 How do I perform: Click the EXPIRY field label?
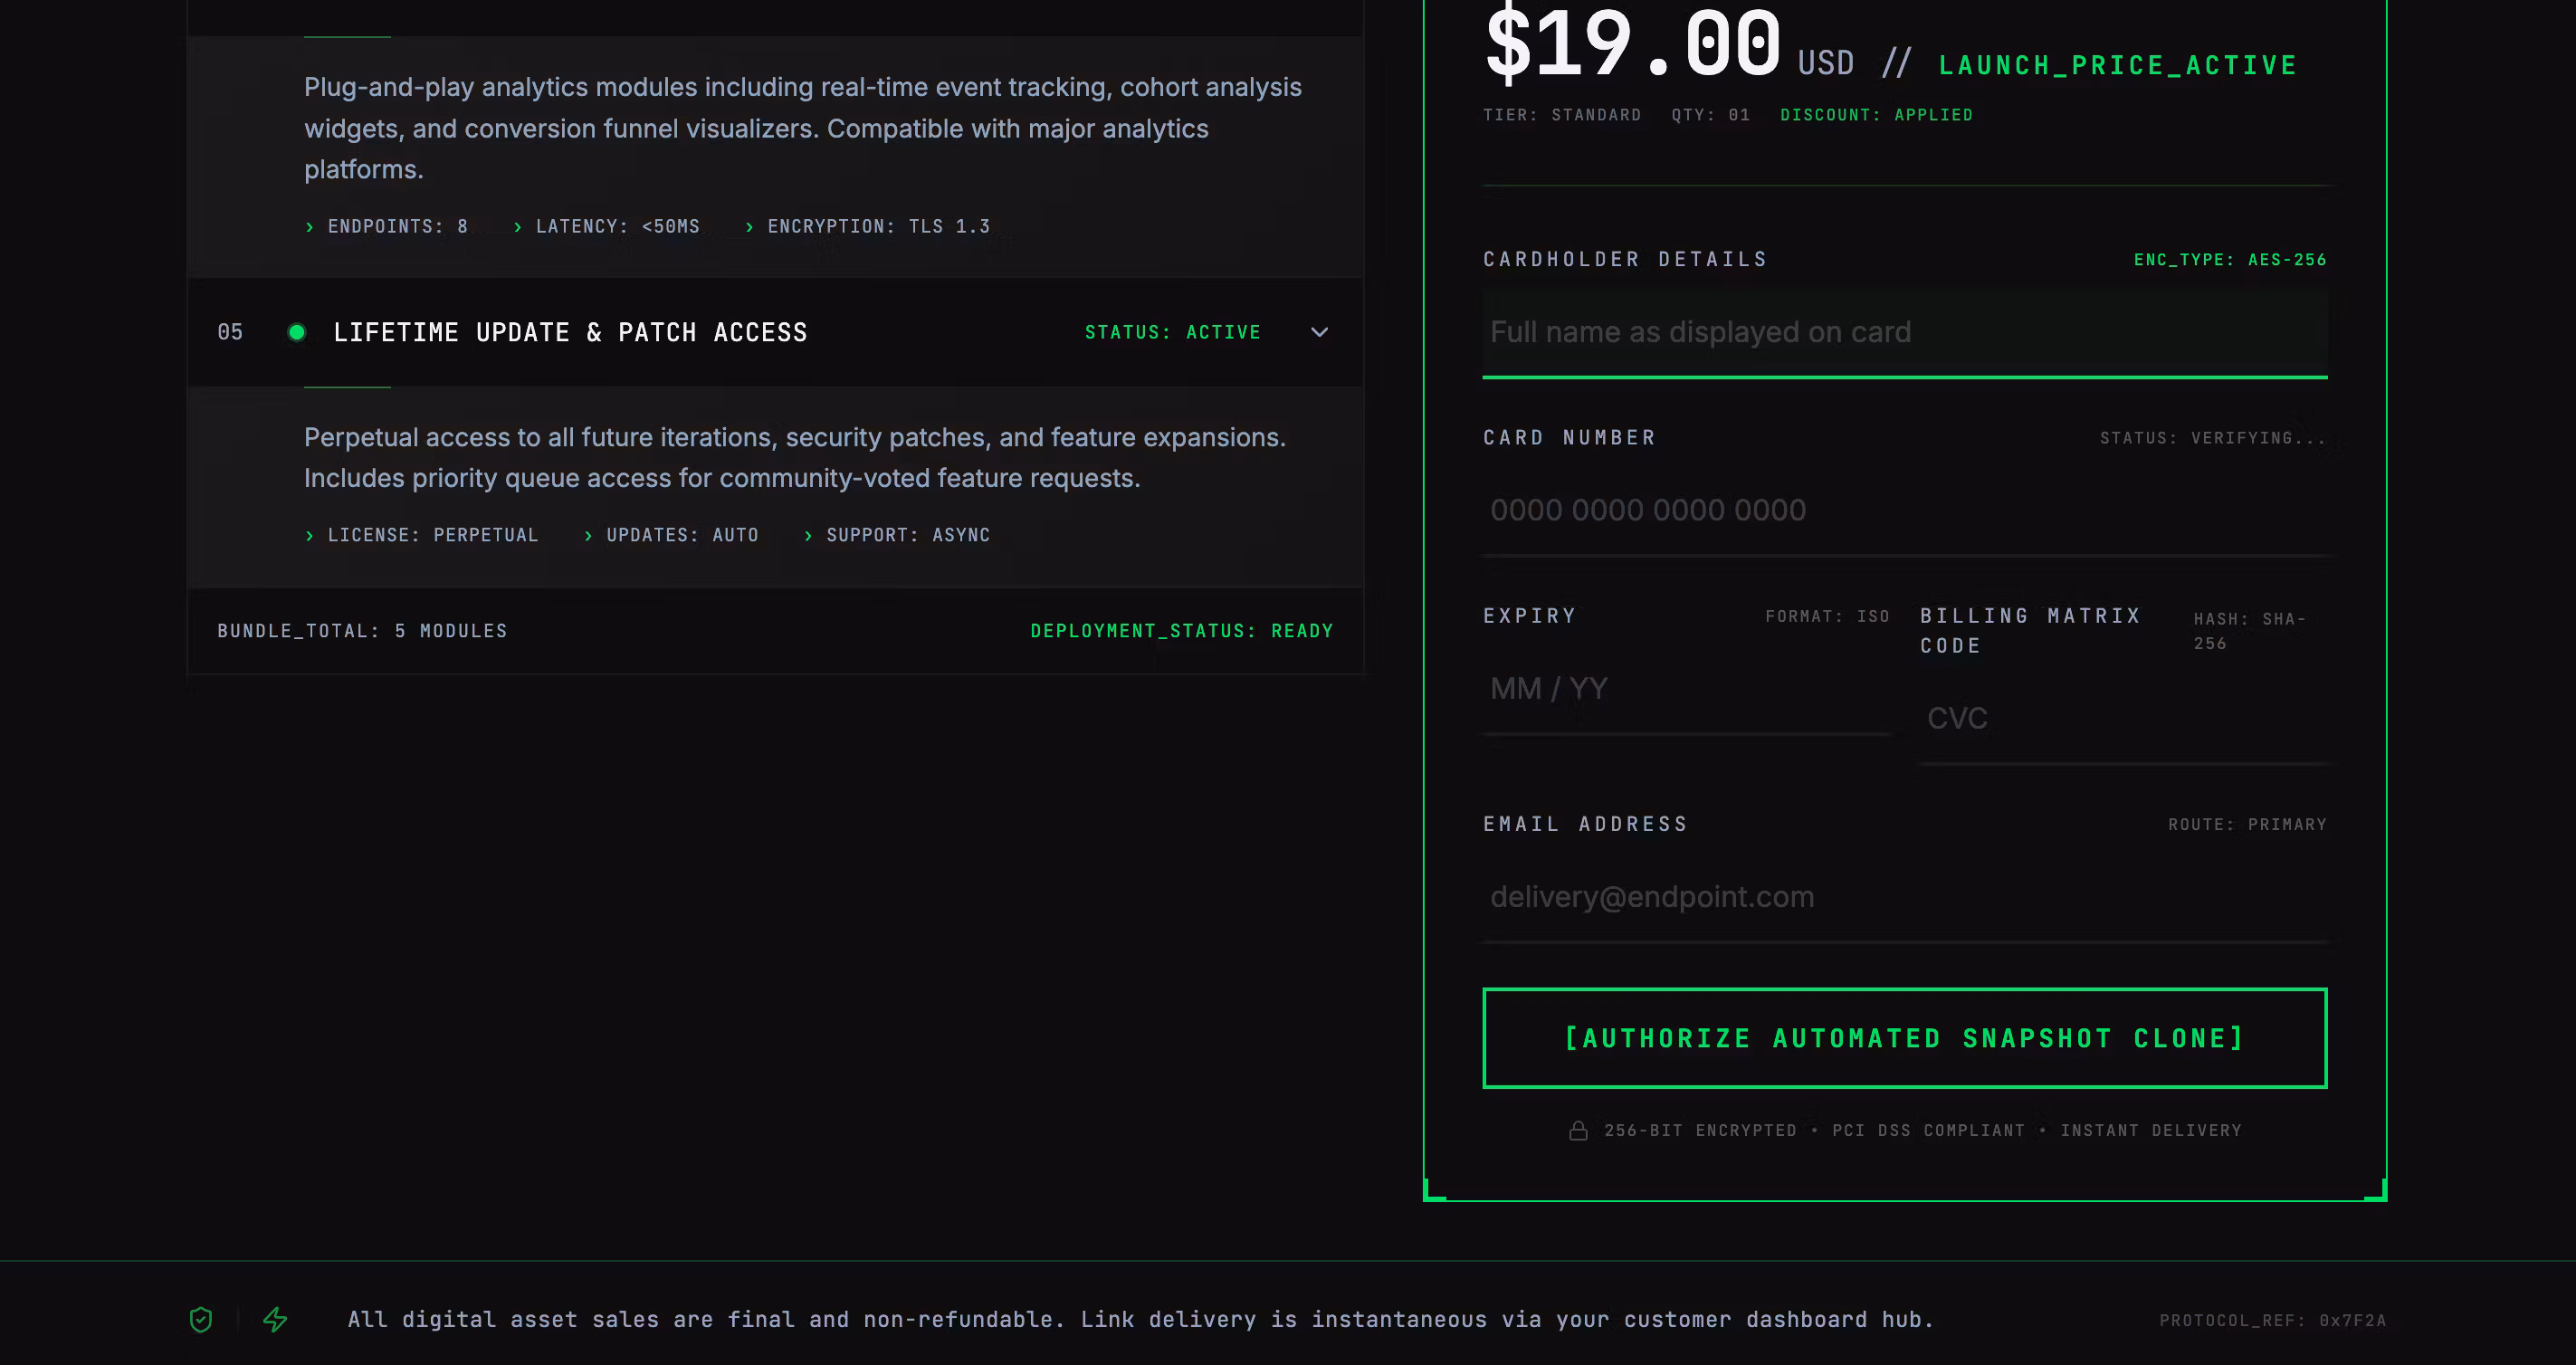[1529, 616]
